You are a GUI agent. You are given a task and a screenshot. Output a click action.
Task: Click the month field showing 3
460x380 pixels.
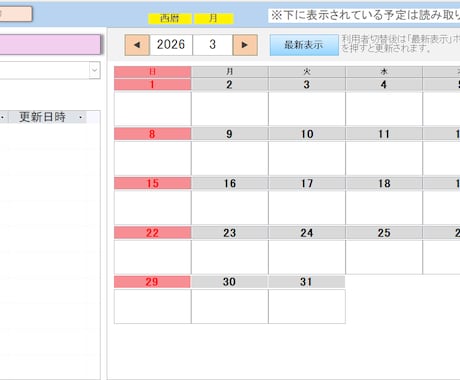click(x=213, y=45)
